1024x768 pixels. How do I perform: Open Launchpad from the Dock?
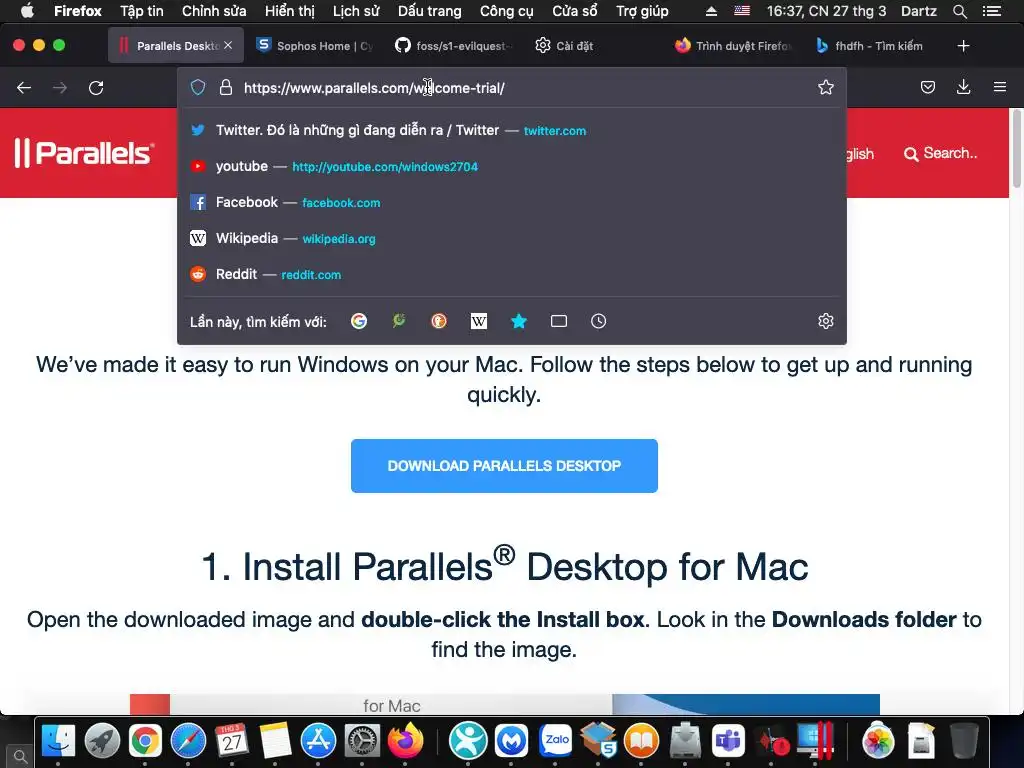pos(102,741)
